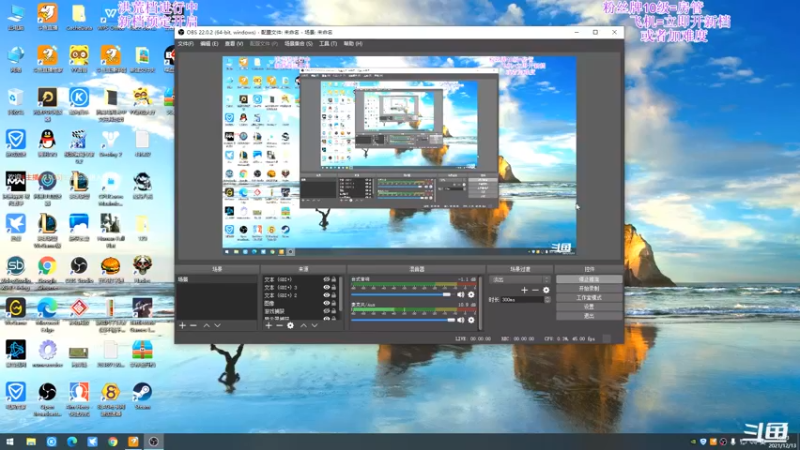Open settings gear for the first mixer channel

coord(471,295)
